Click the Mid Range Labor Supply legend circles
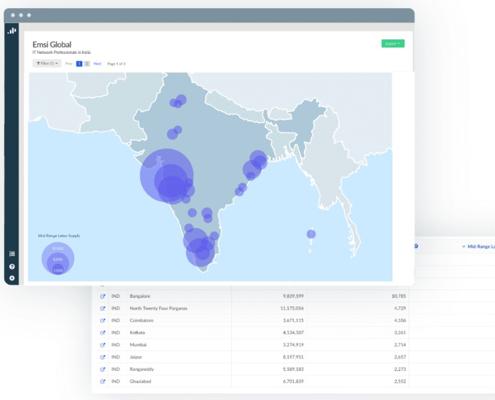This screenshot has width=495, height=400. pyautogui.click(x=58, y=258)
